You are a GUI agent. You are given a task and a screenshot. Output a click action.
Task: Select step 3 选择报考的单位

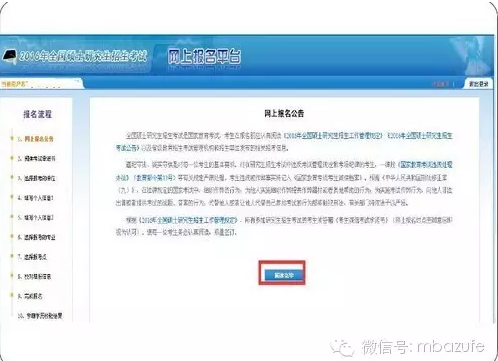click(37, 178)
